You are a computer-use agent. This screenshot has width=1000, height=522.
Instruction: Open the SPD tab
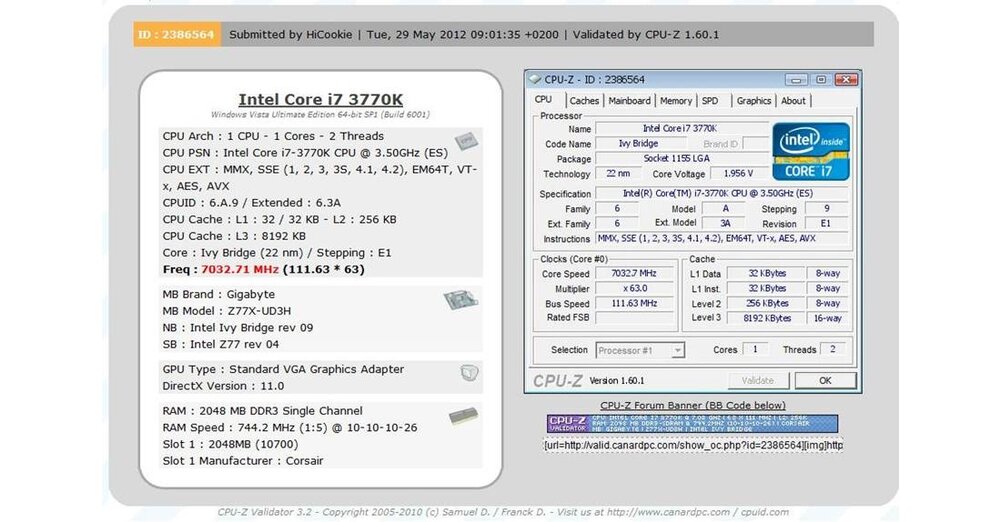pyautogui.click(x=710, y=101)
